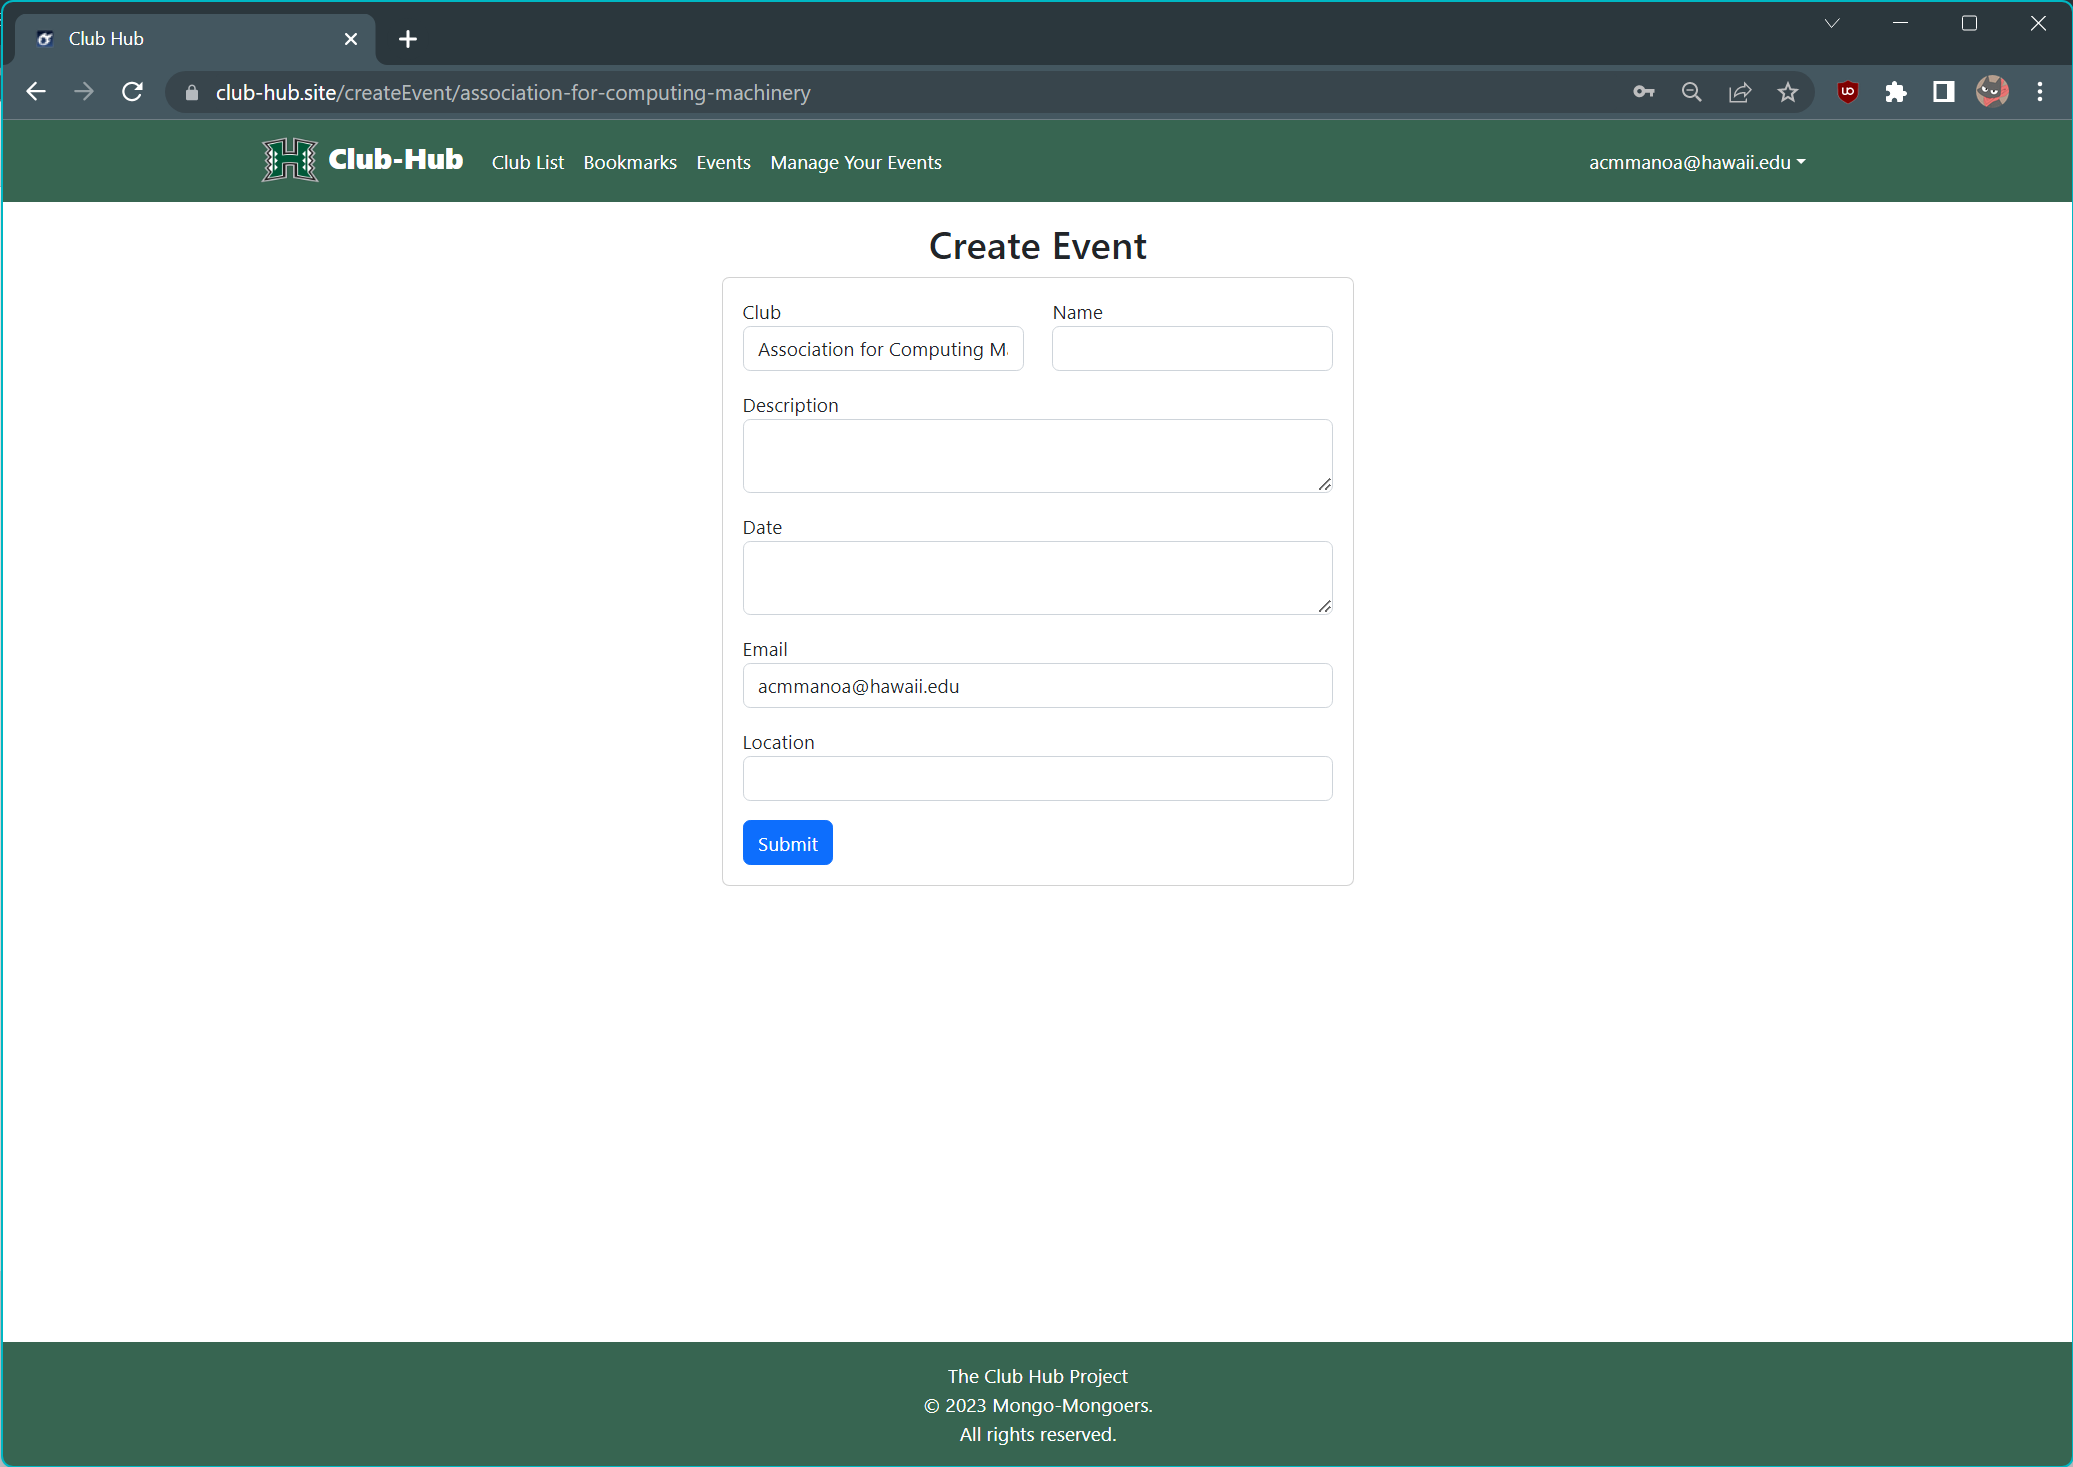
Task: Click into the Description textarea
Action: click(1037, 456)
